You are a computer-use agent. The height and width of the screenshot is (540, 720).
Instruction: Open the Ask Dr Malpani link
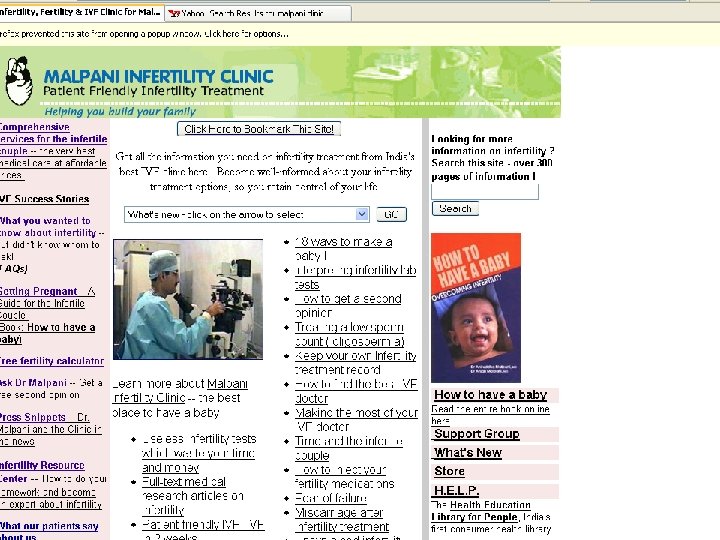click(x=33, y=382)
